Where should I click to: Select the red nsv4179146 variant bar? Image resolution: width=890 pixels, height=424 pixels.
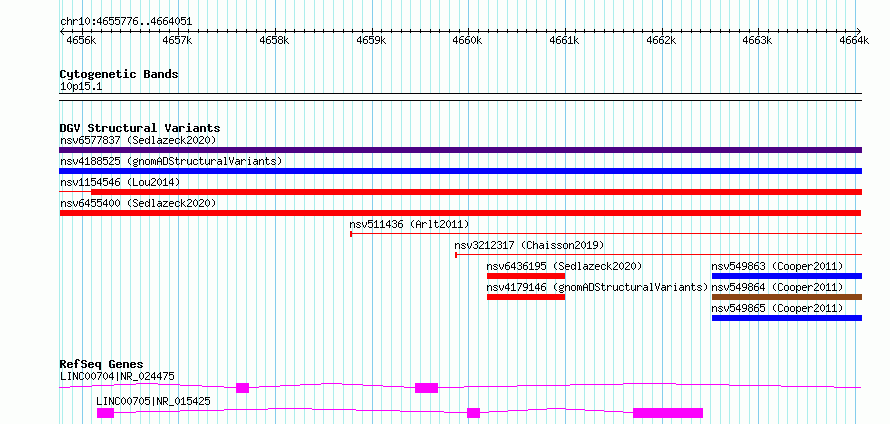526,297
